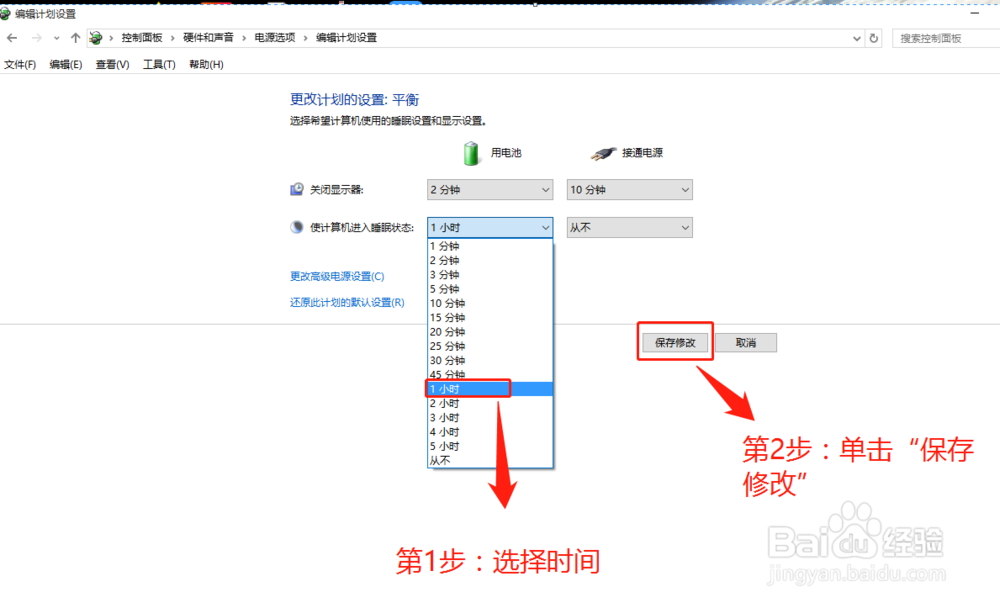This screenshot has height=608, width=1000.
Task: Click the up-one-level arrow in the toolbar
Action: point(76,37)
